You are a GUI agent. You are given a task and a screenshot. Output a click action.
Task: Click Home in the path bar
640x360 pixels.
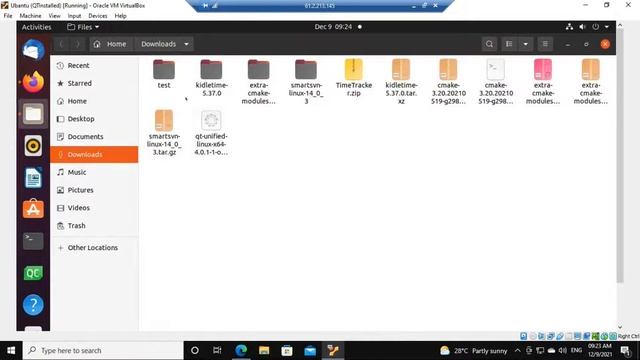click(x=110, y=44)
